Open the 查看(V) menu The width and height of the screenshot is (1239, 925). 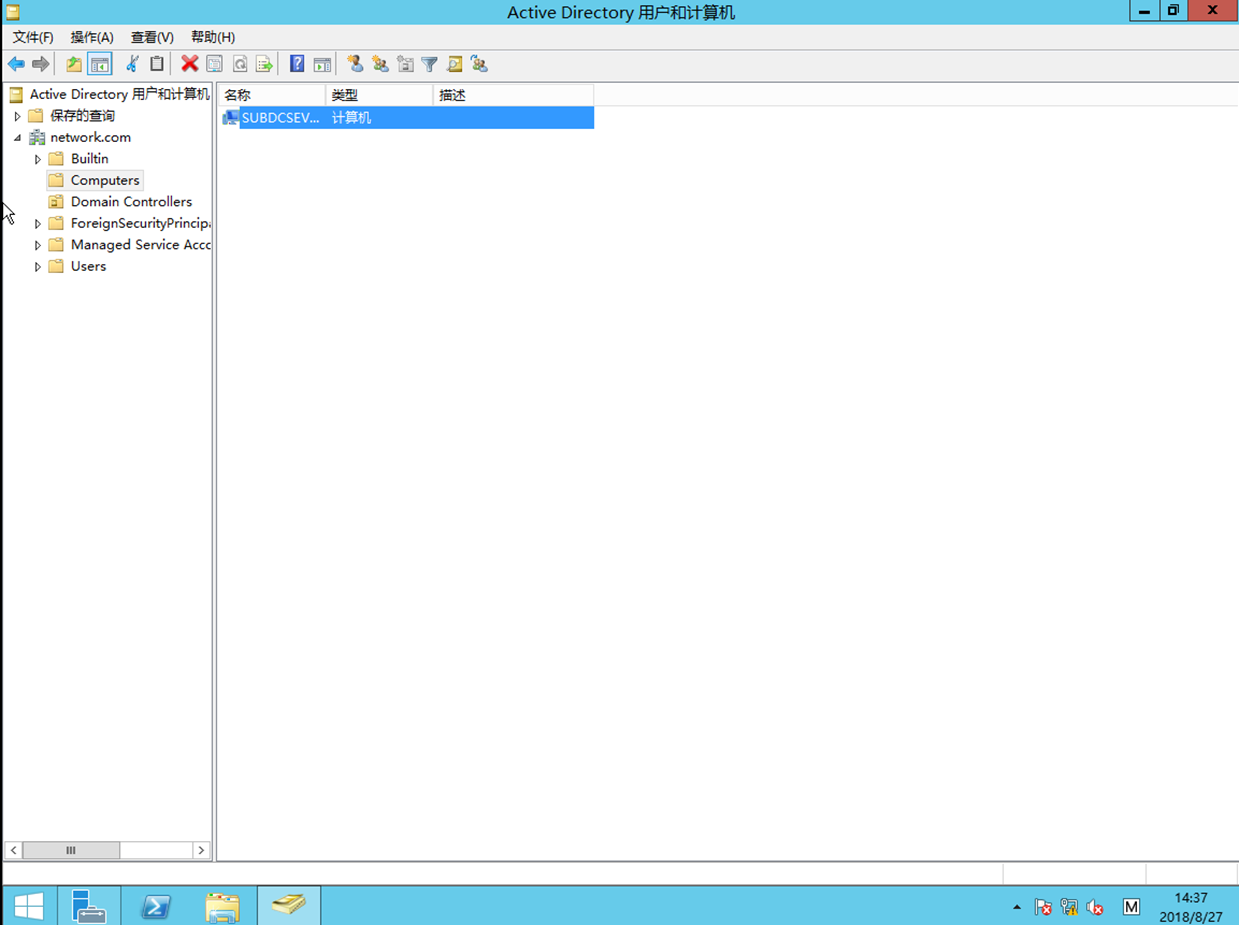coord(152,37)
